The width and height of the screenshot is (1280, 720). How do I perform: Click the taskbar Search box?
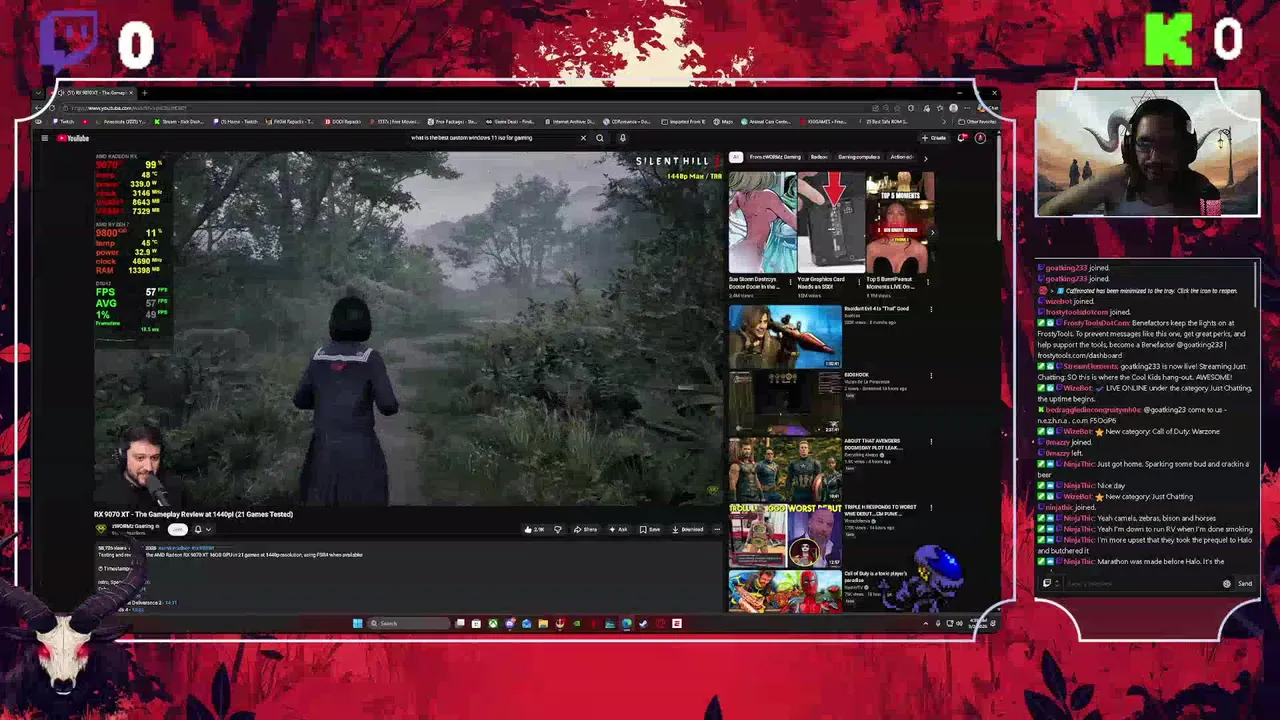click(x=408, y=624)
